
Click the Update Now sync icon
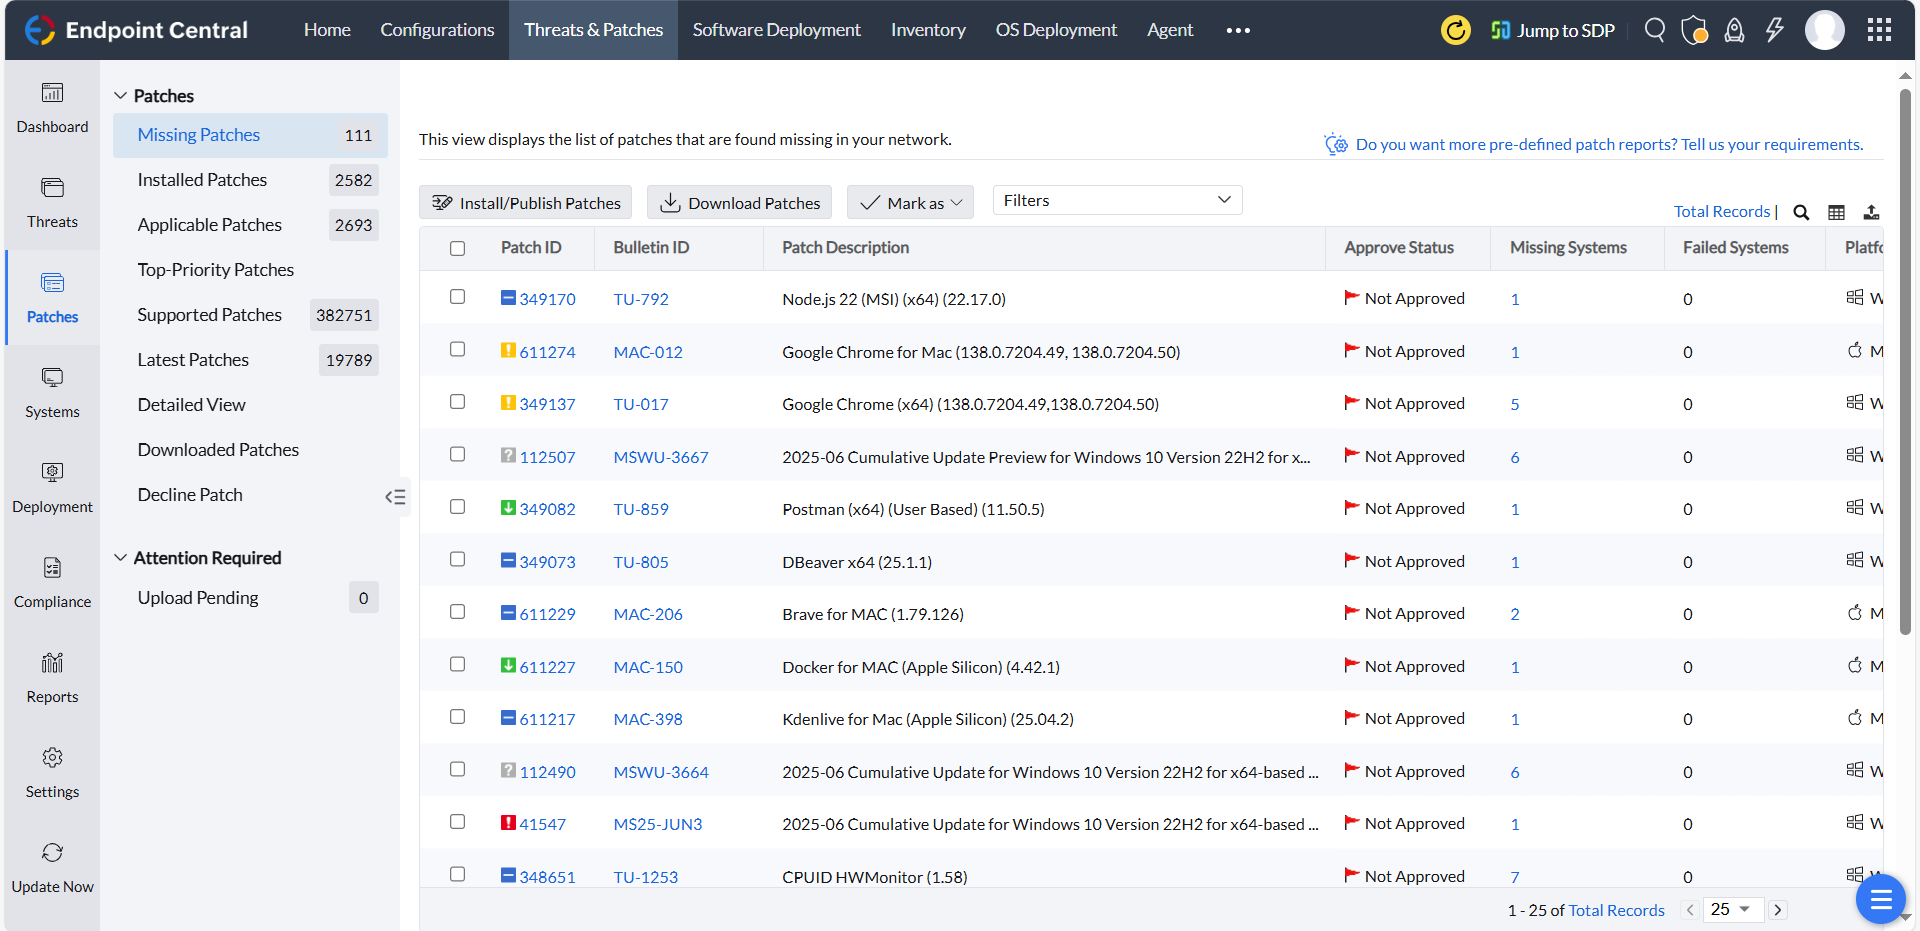click(52, 853)
